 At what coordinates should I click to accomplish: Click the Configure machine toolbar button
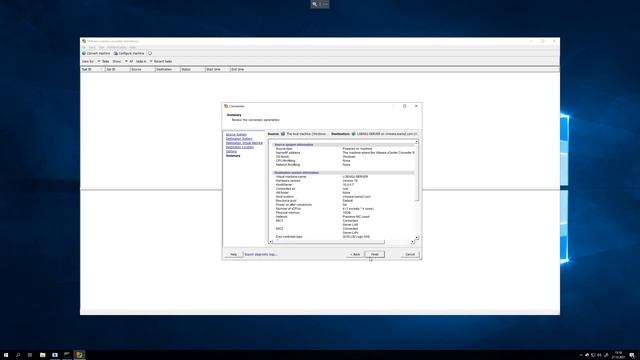click(129, 53)
